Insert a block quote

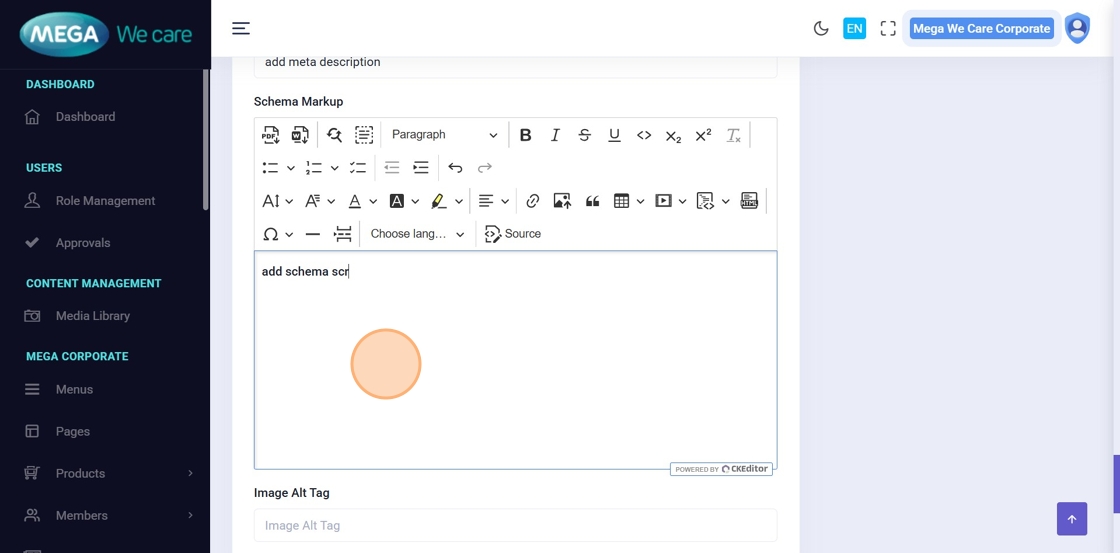pyautogui.click(x=592, y=201)
